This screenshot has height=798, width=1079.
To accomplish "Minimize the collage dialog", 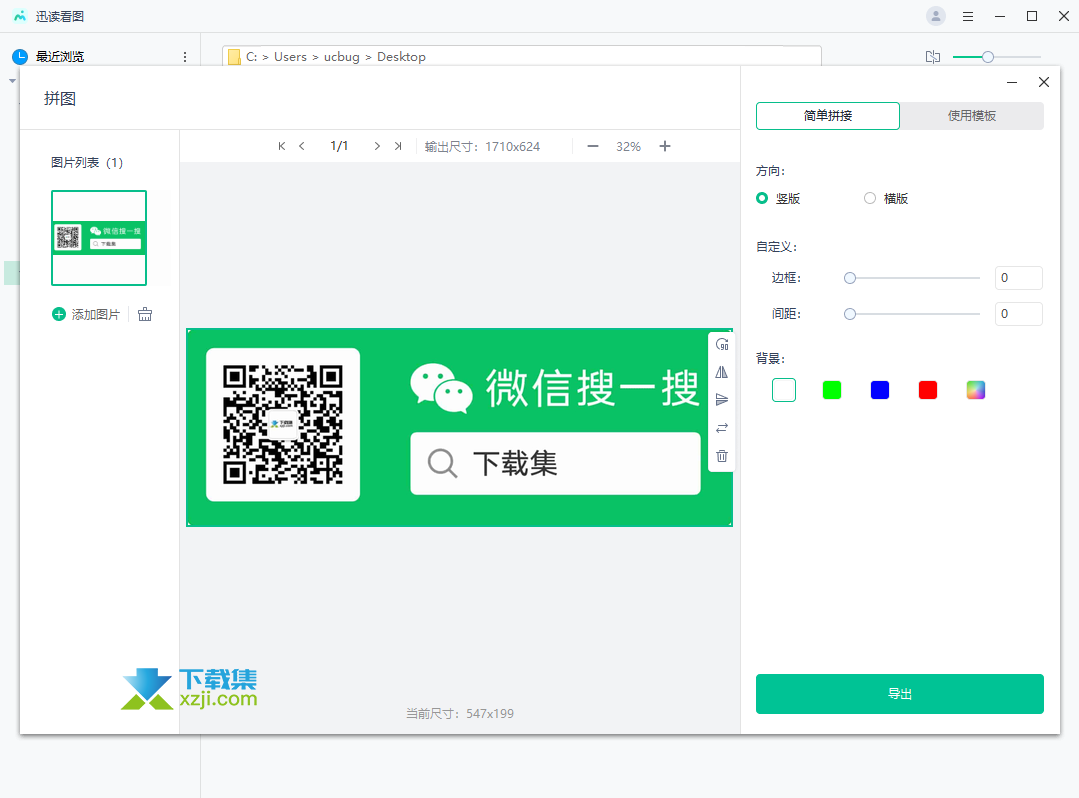I will [x=1012, y=83].
